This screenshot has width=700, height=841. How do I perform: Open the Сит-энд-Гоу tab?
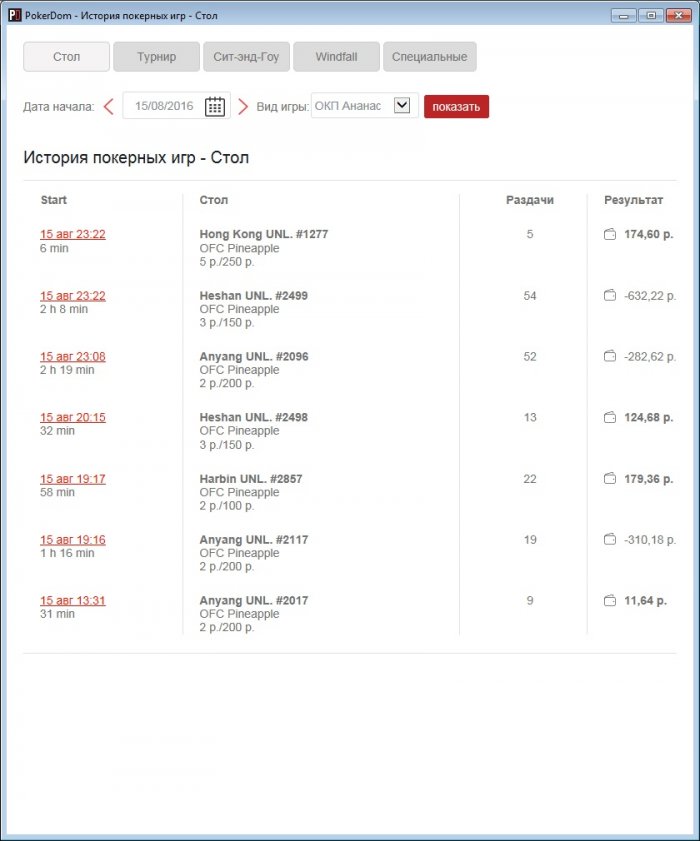click(x=246, y=57)
